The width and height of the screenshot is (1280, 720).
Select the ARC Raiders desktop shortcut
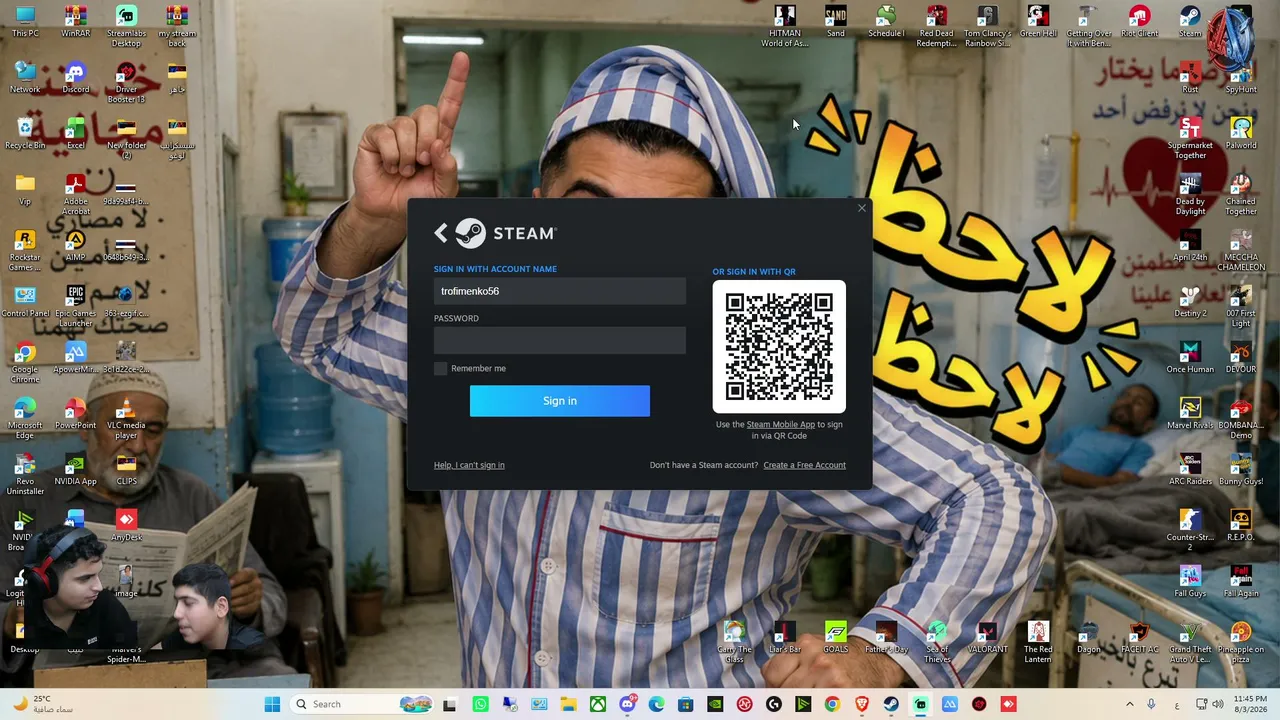(1190, 470)
